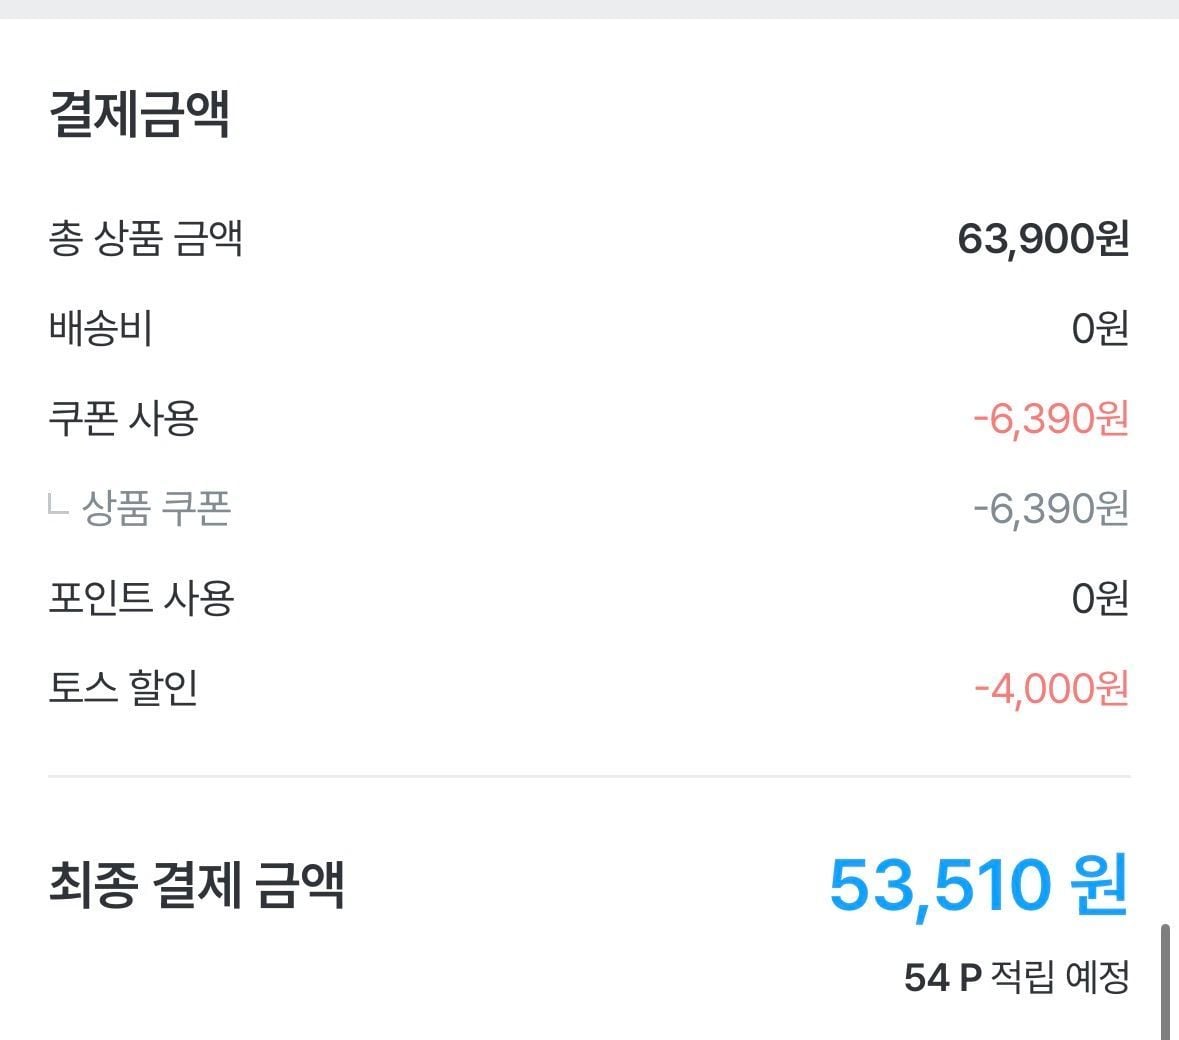
Task: Click the vertical scrollbar on the right edge
Action: 1165,982
